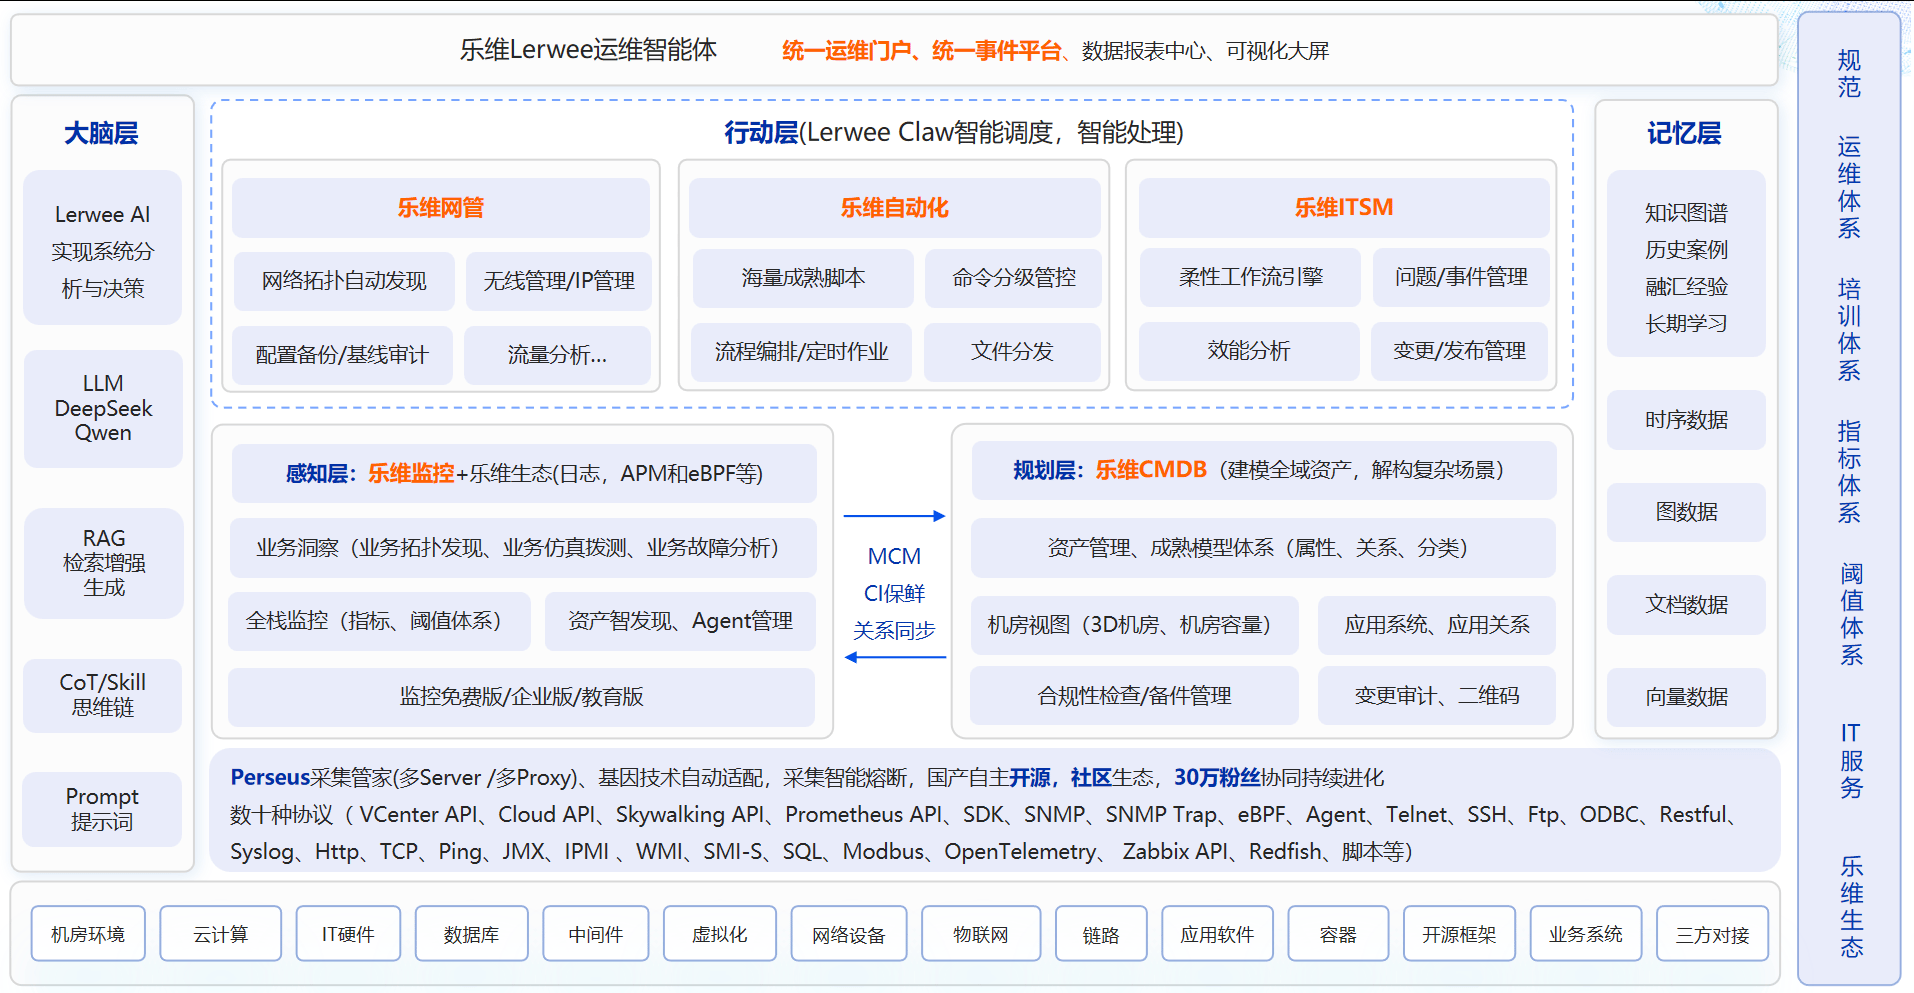Click the 乐维Lerwee运维智能体 title
The width and height of the screenshot is (1914, 993).
coord(588,50)
